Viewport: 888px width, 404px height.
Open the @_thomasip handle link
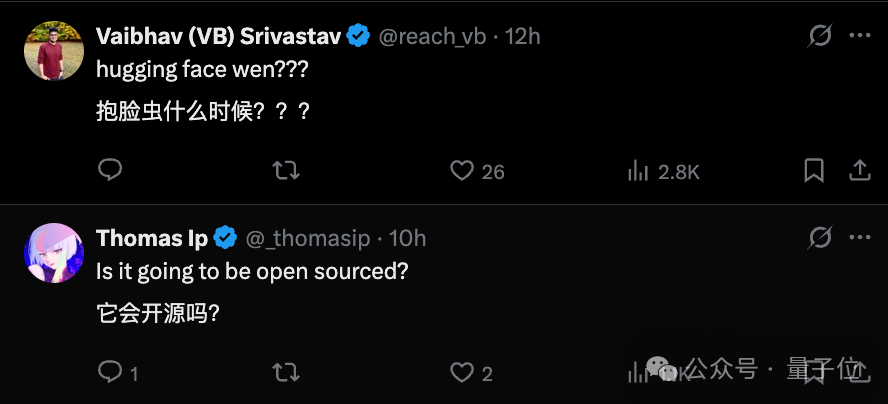pos(308,238)
